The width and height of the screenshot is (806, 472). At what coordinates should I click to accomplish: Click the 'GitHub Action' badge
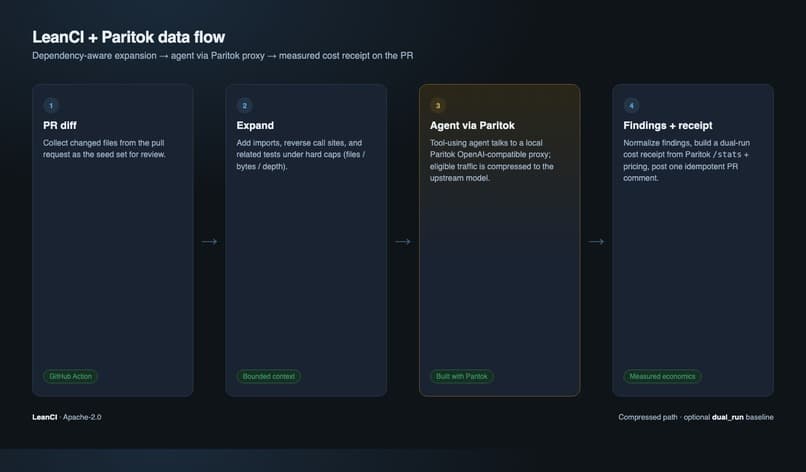click(70, 376)
